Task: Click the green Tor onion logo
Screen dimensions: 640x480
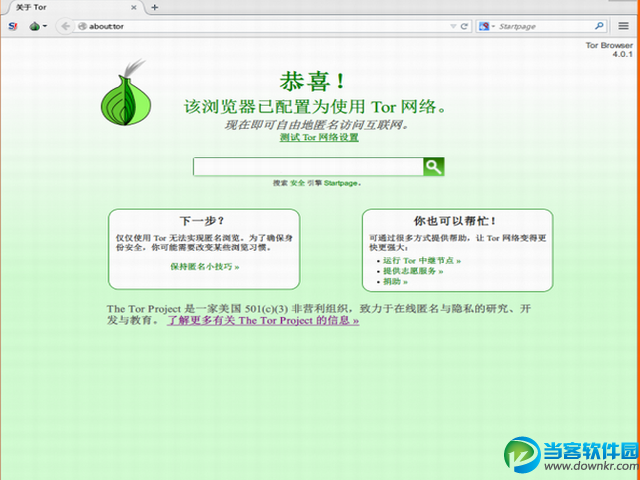Action: (125, 93)
